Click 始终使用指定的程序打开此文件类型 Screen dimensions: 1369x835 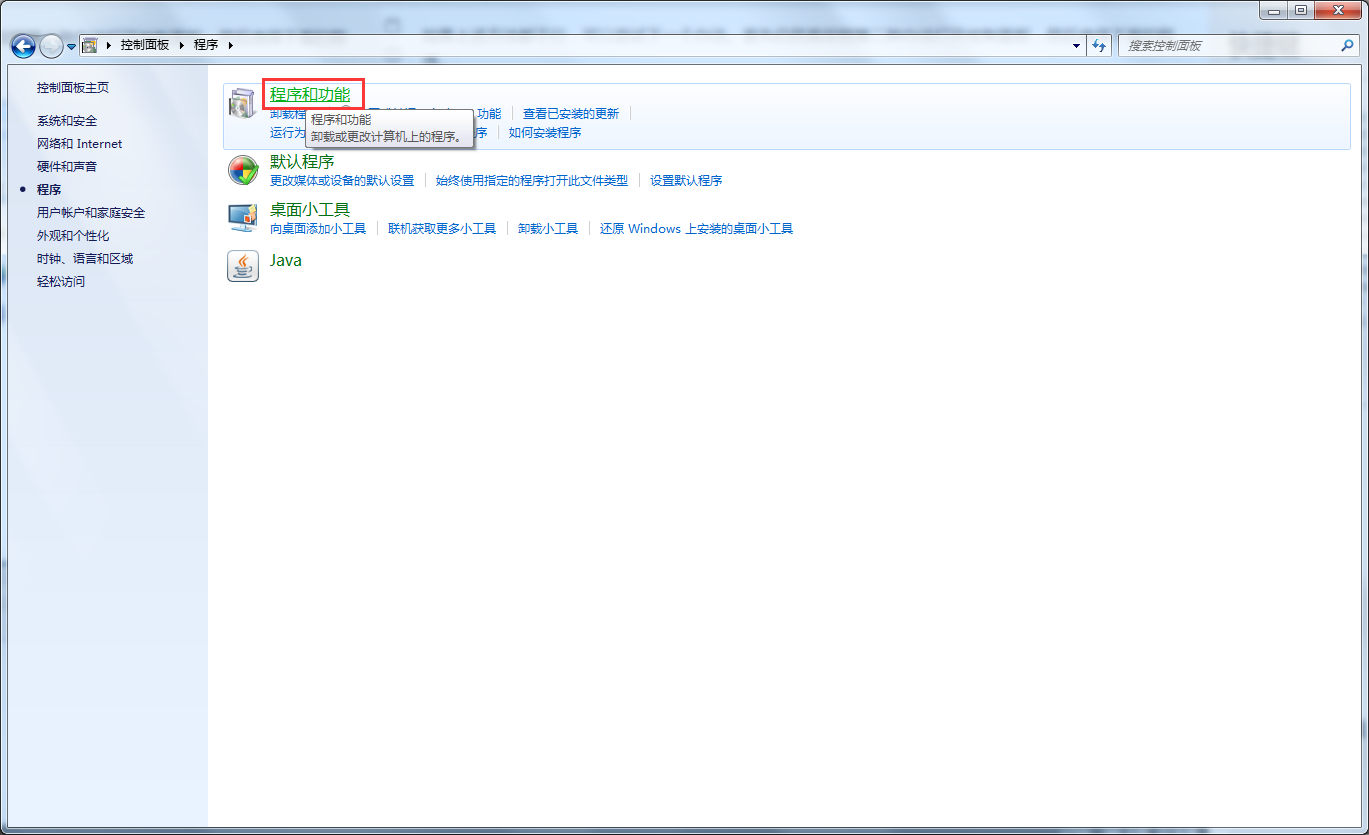click(x=532, y=181)
